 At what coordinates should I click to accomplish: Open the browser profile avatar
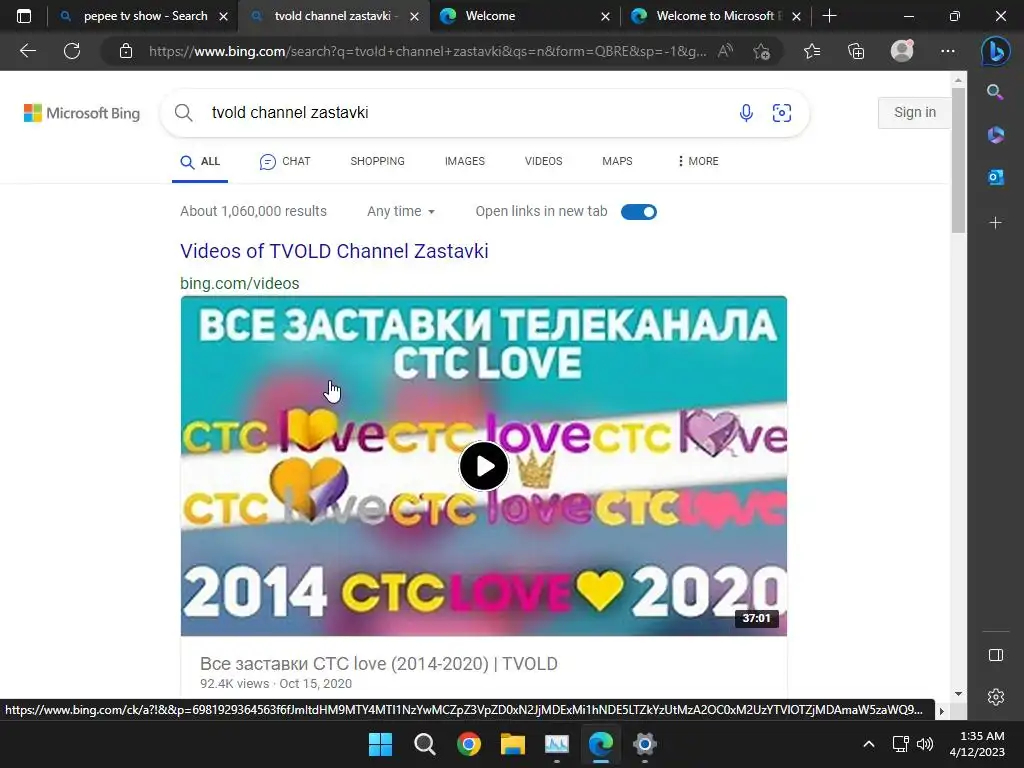click(x=902, y=50)
